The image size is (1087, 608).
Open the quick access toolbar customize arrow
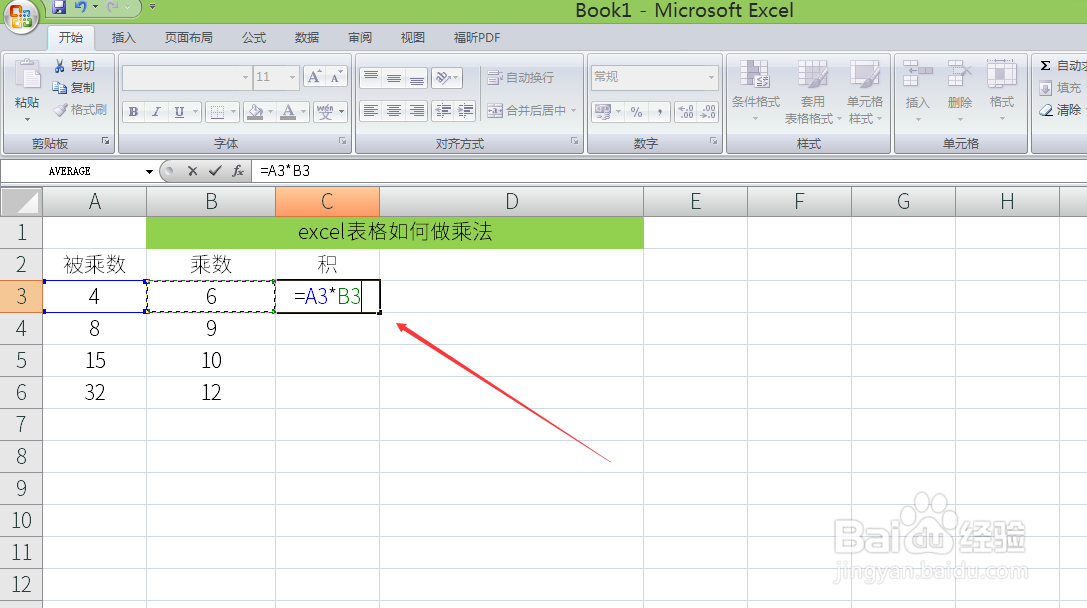click(153, 7)
